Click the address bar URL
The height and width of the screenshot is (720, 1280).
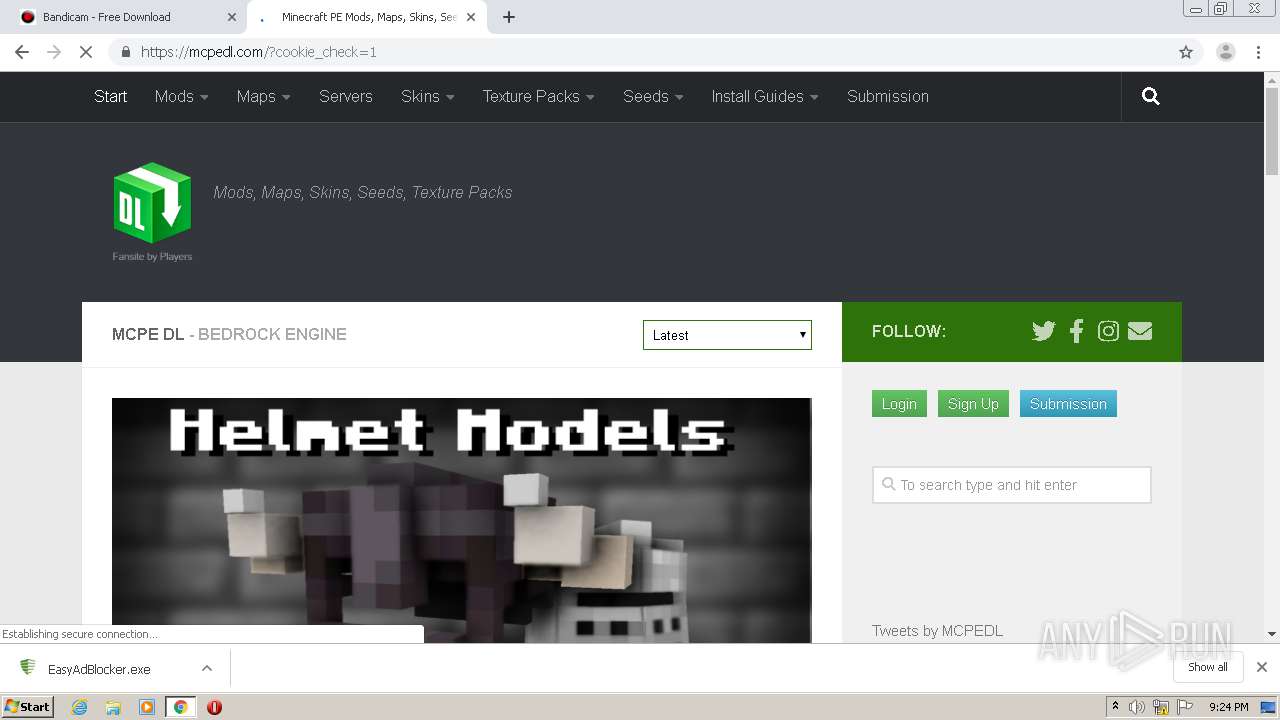[258, 52]
